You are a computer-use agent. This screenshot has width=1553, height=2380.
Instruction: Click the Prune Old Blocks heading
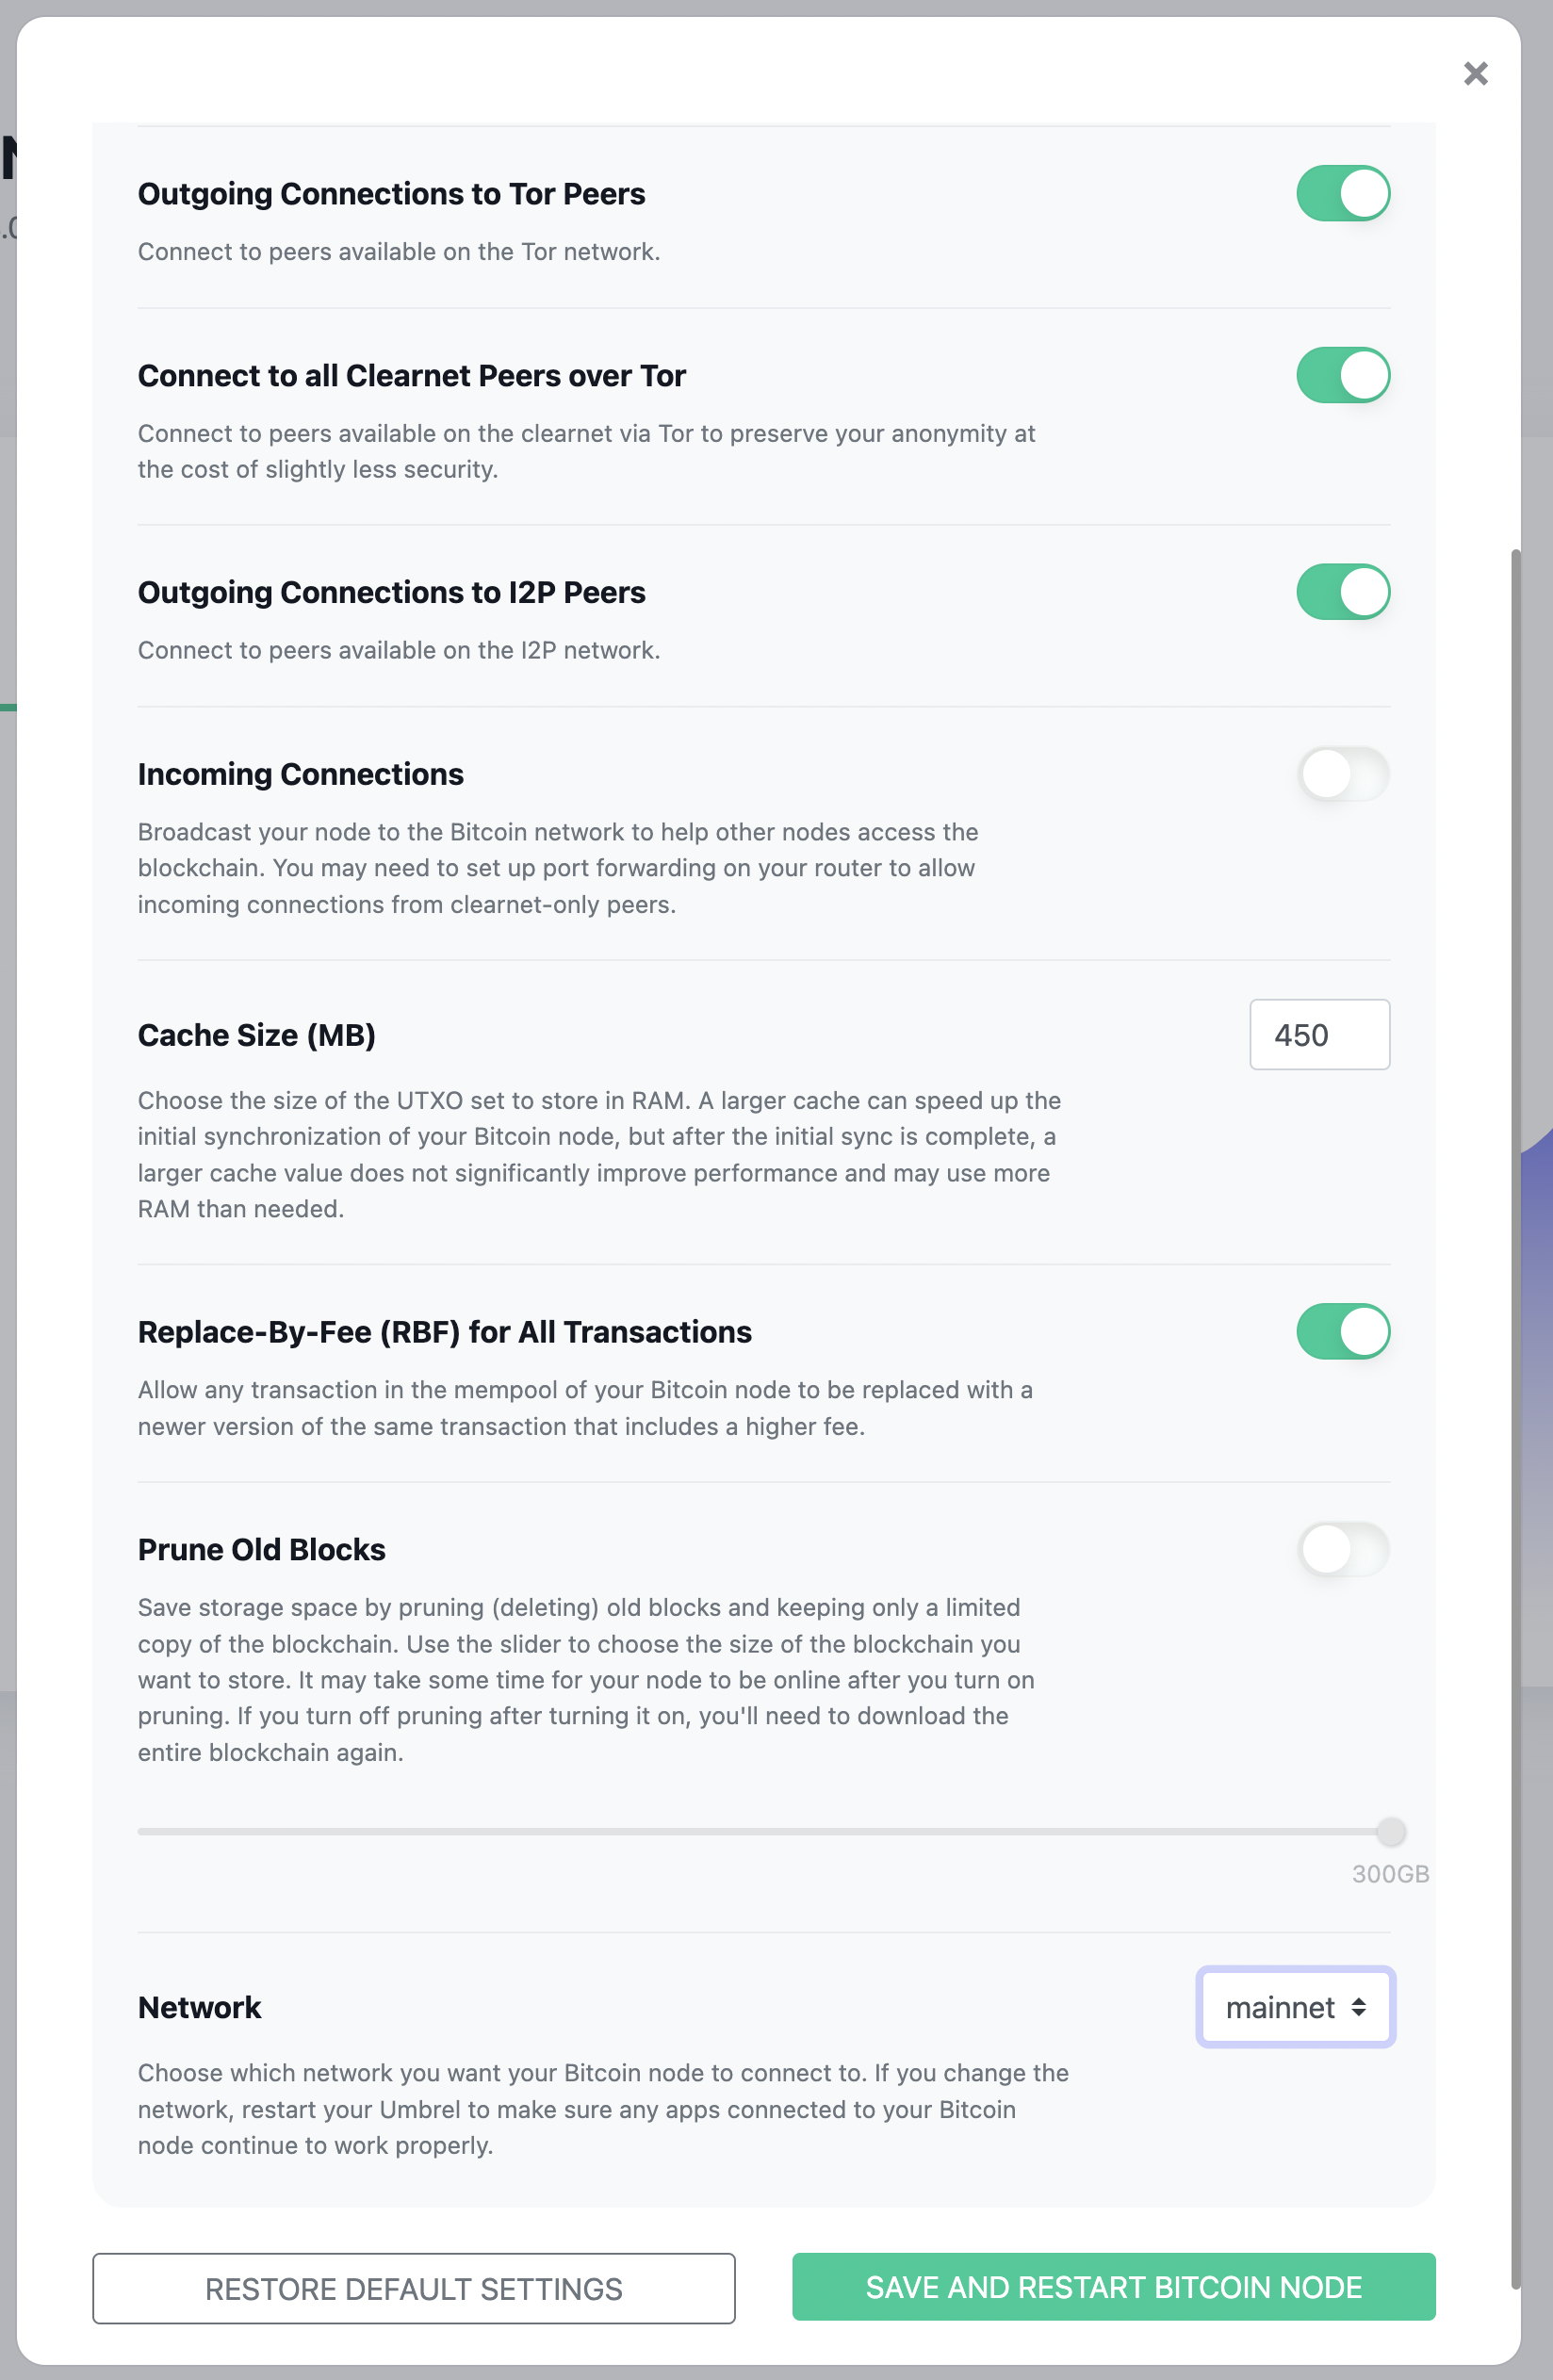coord(261,1549)
